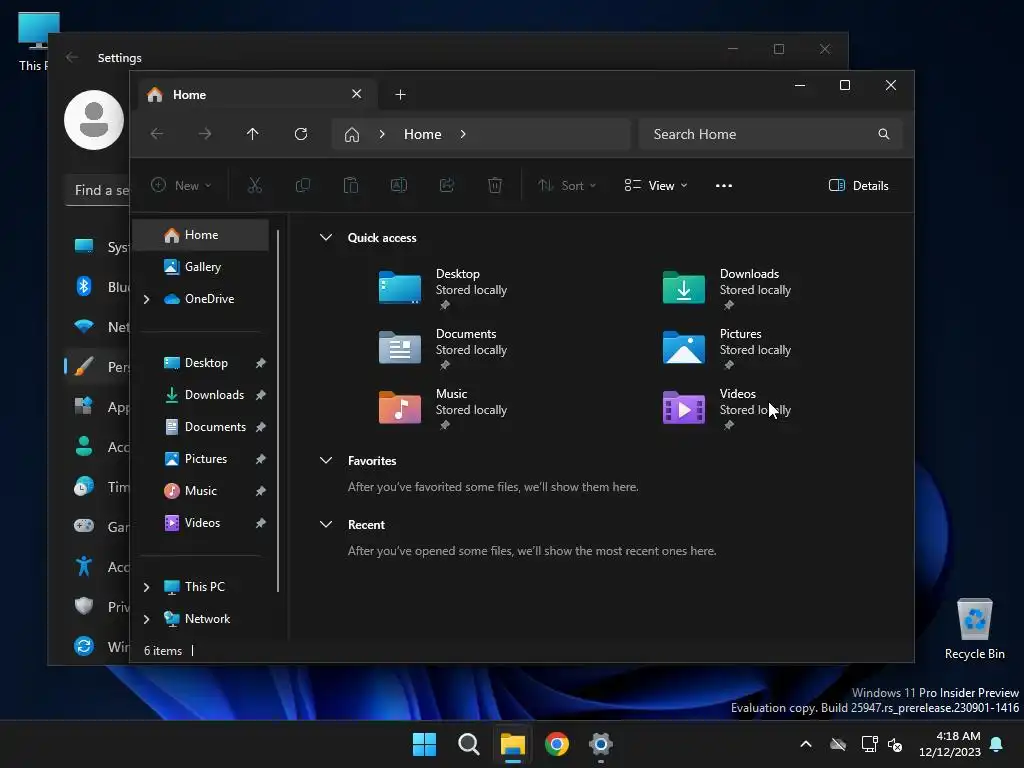Click the Cut scissors icon in toolbar

pyautogui.click(x=255, y=185)
